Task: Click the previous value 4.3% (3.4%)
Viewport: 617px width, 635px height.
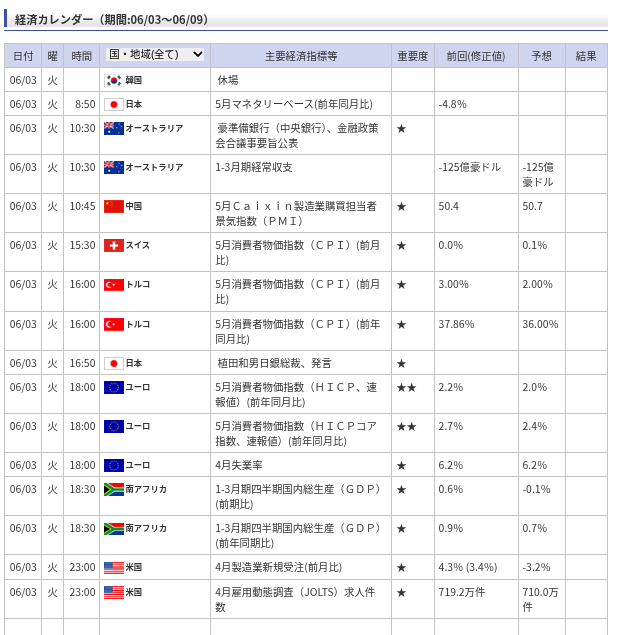Action: tap(468, 567)
